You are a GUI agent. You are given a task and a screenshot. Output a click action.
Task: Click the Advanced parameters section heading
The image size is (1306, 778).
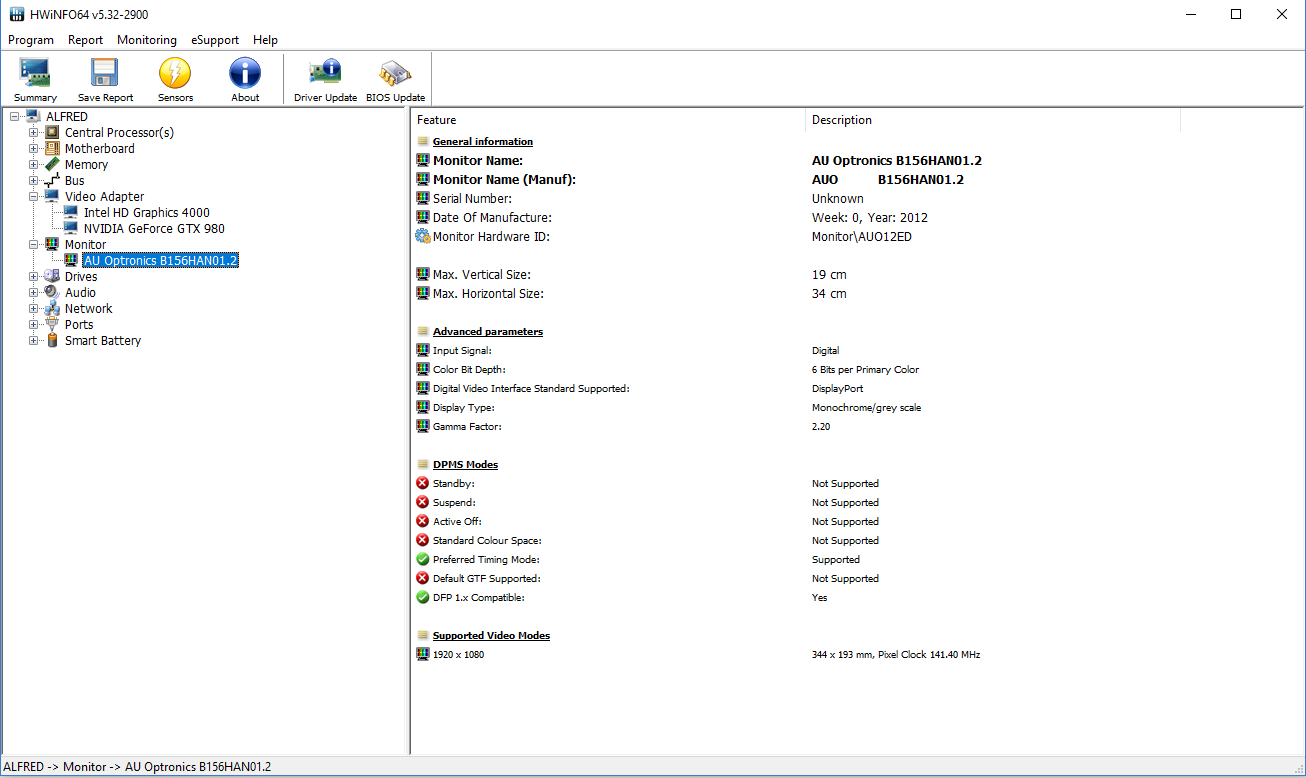[x=488, y=332]
